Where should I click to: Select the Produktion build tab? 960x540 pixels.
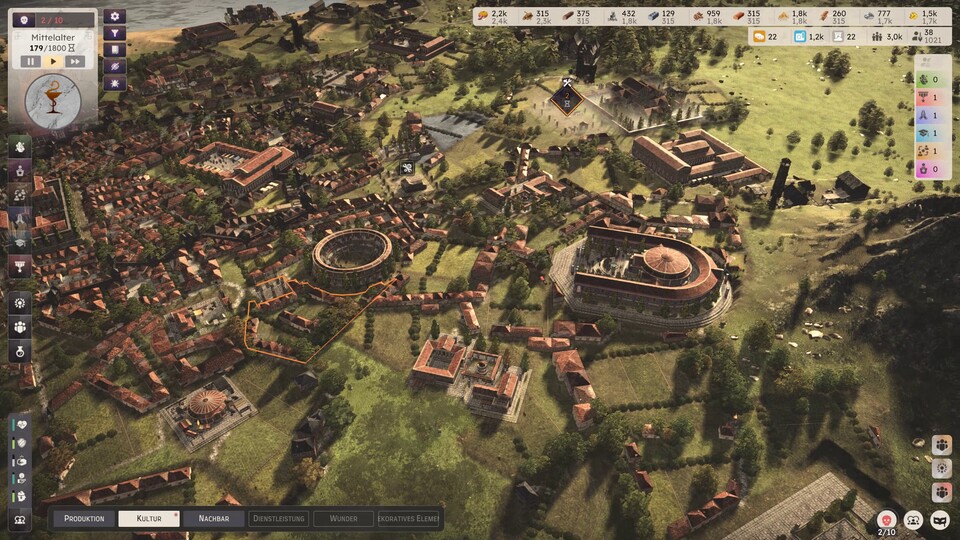tap(85, 518)
